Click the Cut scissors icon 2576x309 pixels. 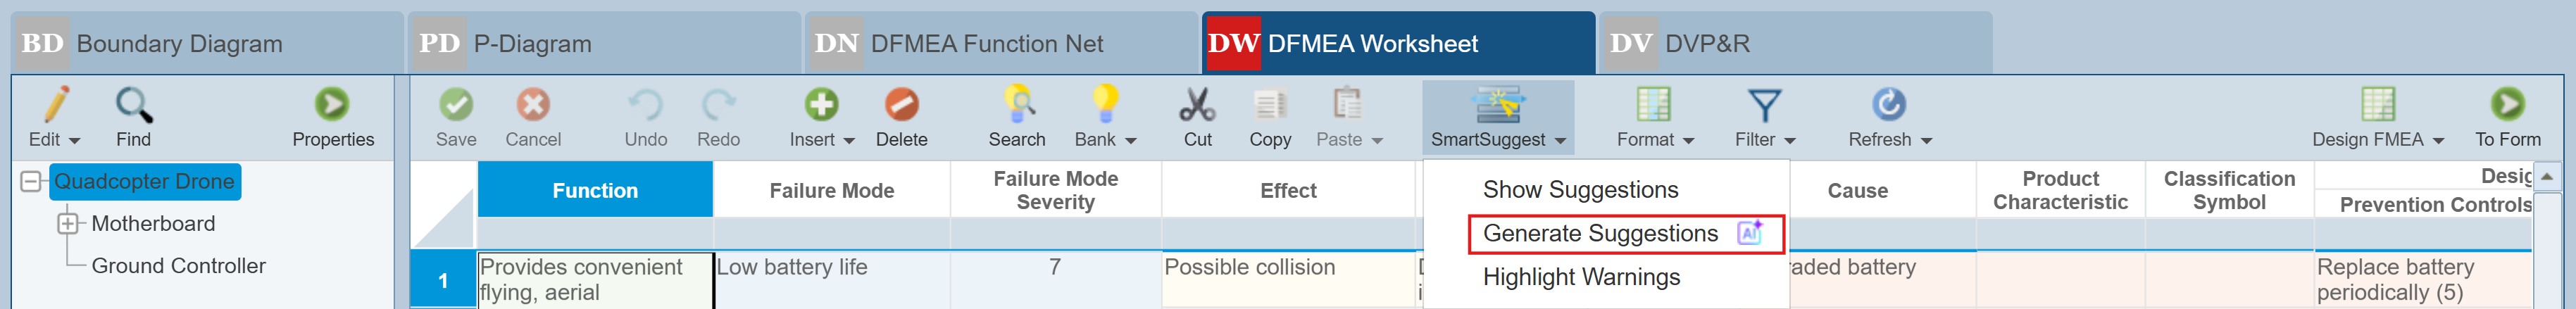(1197, 105)
